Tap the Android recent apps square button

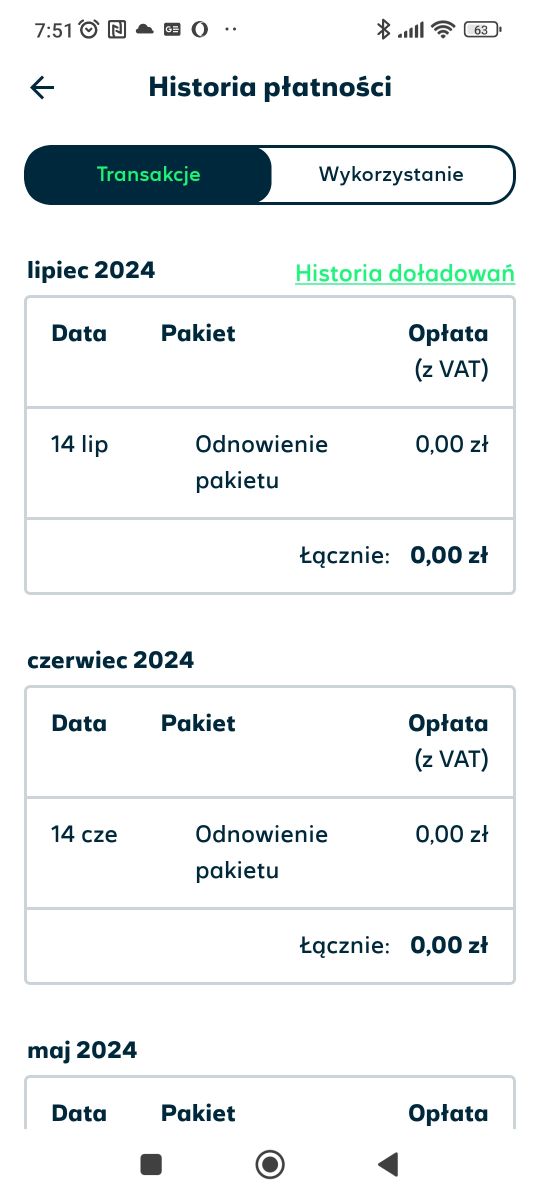click(x=151, y=1163)
